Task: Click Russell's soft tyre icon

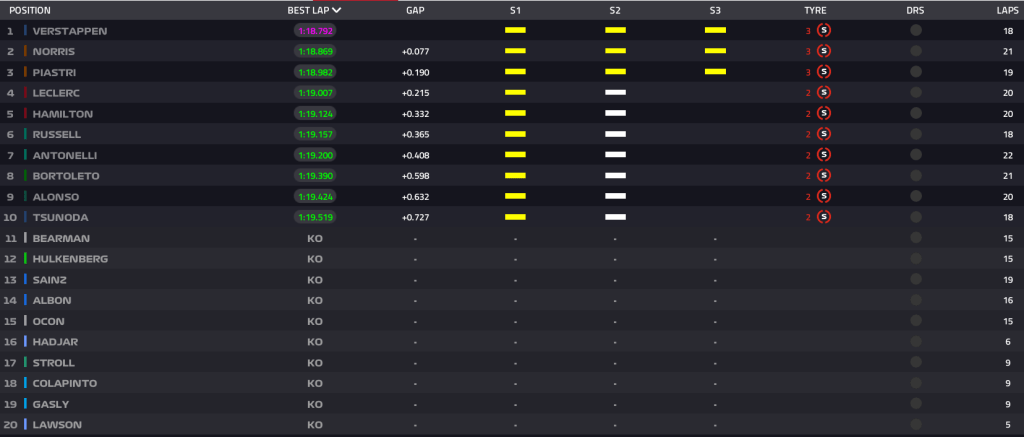Action: click(824, 134)
